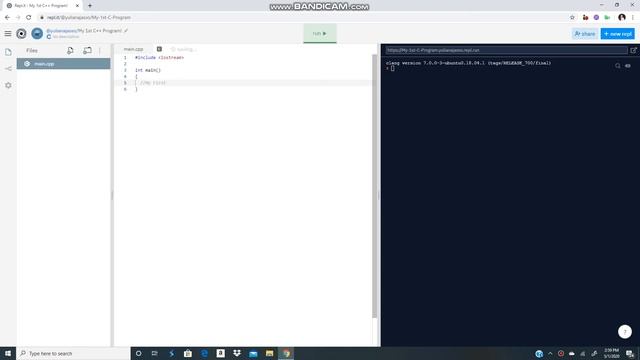Open the Files sidebar icon
640x360 pixels.
point(8,52)
